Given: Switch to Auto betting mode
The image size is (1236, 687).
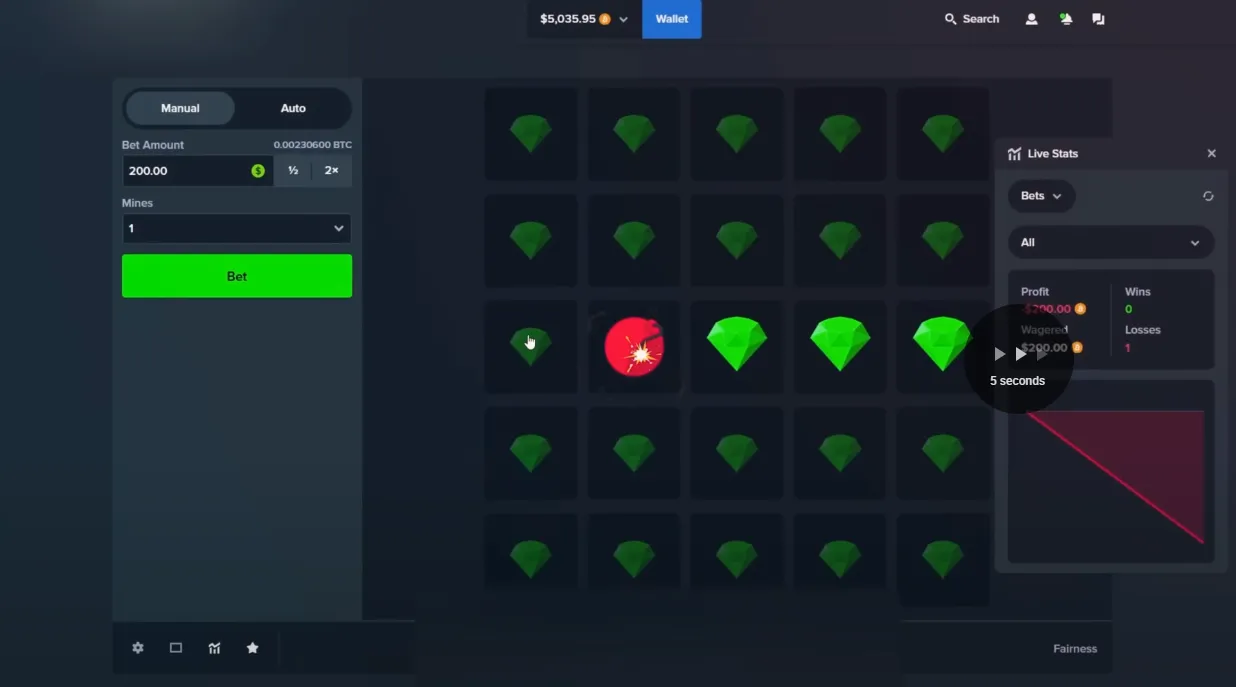Looking at the screenshot, I should [x=293, y=108].
